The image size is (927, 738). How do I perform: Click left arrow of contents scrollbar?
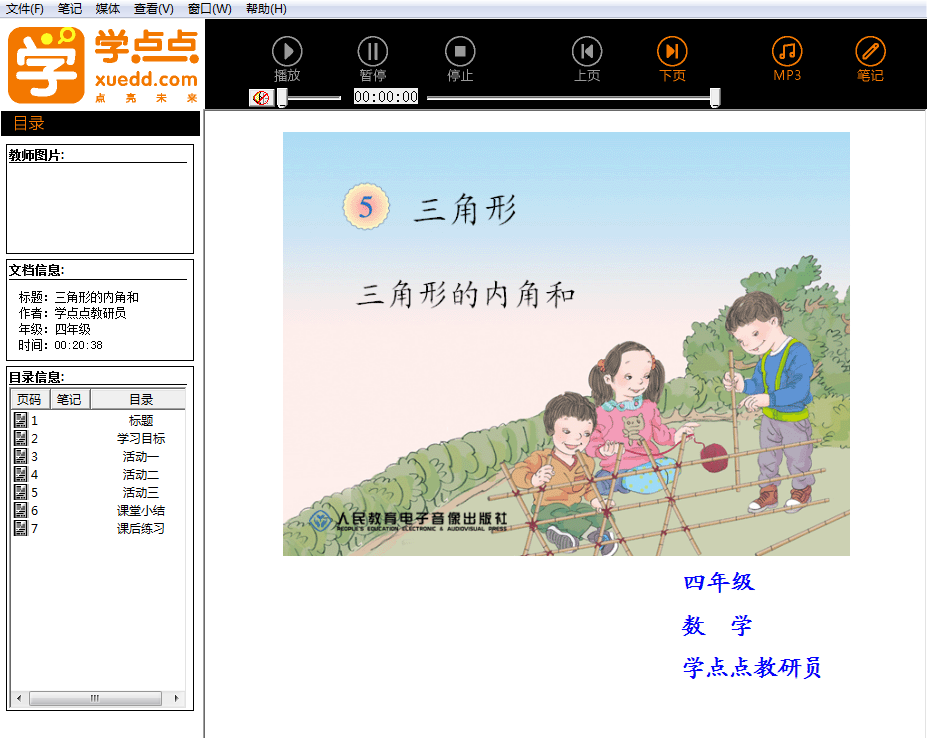coord(19,698)
